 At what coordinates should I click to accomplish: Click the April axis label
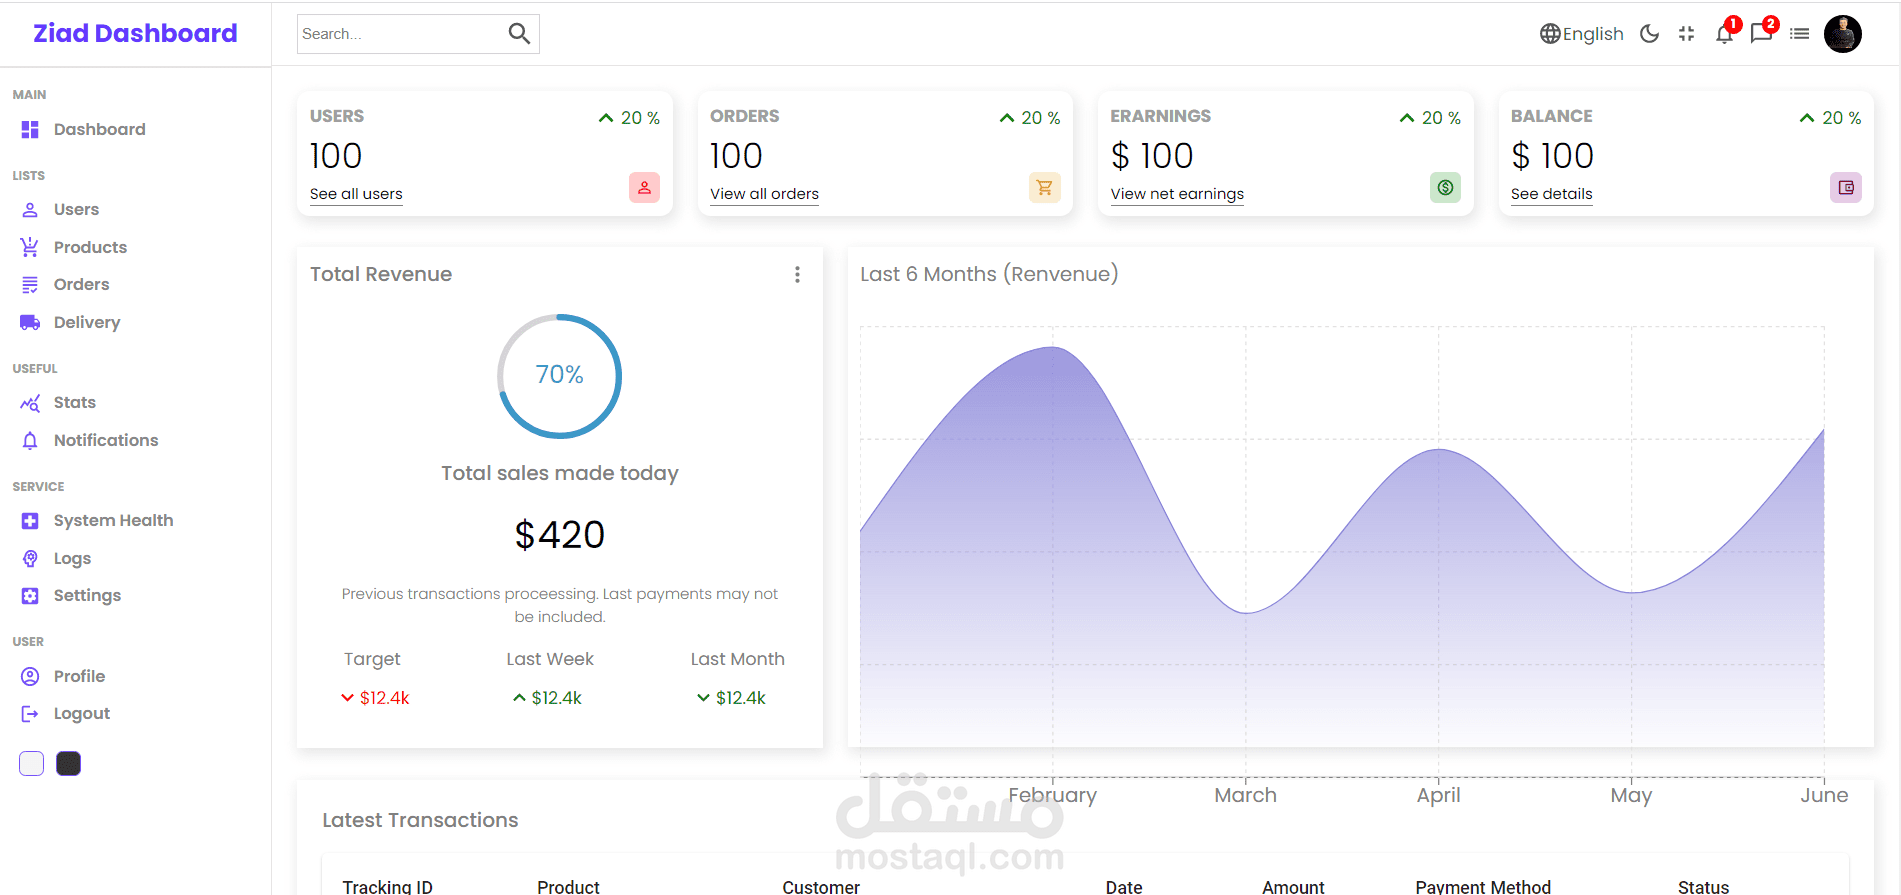1438,795
